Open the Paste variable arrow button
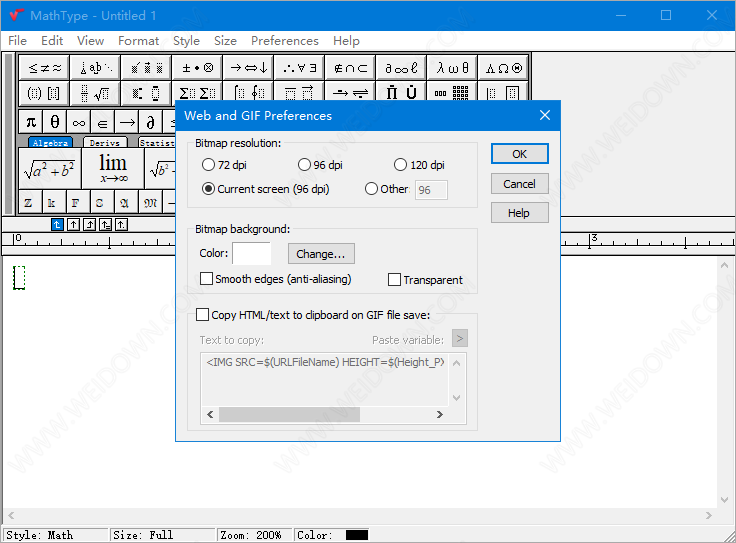This screenshot has height=543, width=736. [x=460, y=338]
